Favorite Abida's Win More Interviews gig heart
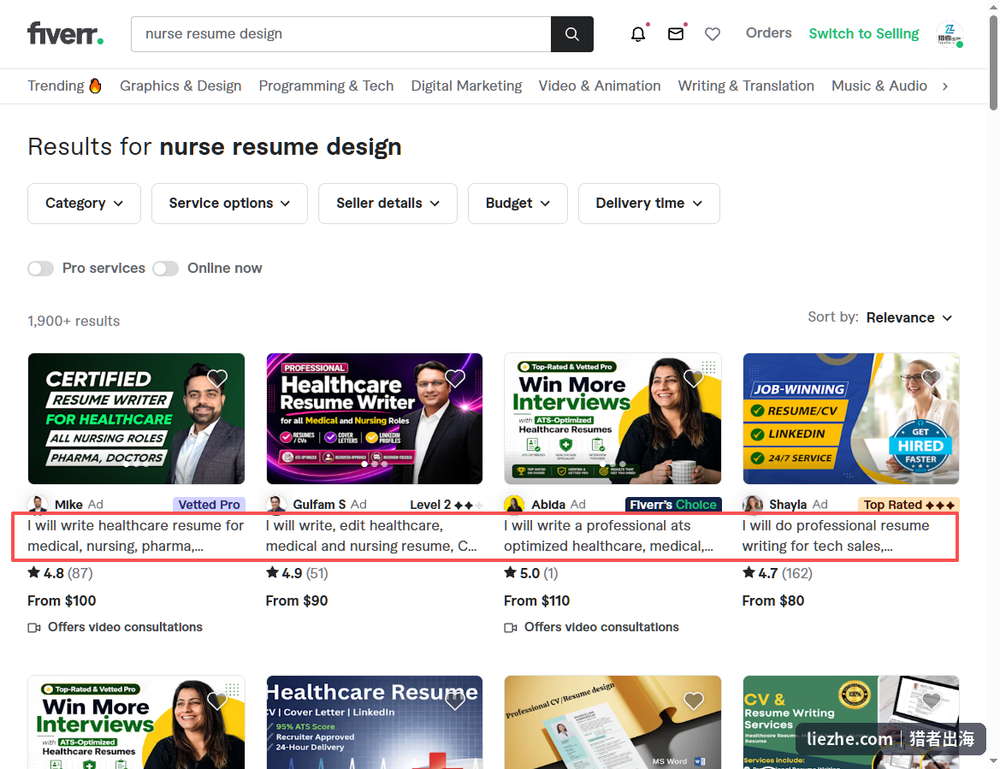 (693, 378)
